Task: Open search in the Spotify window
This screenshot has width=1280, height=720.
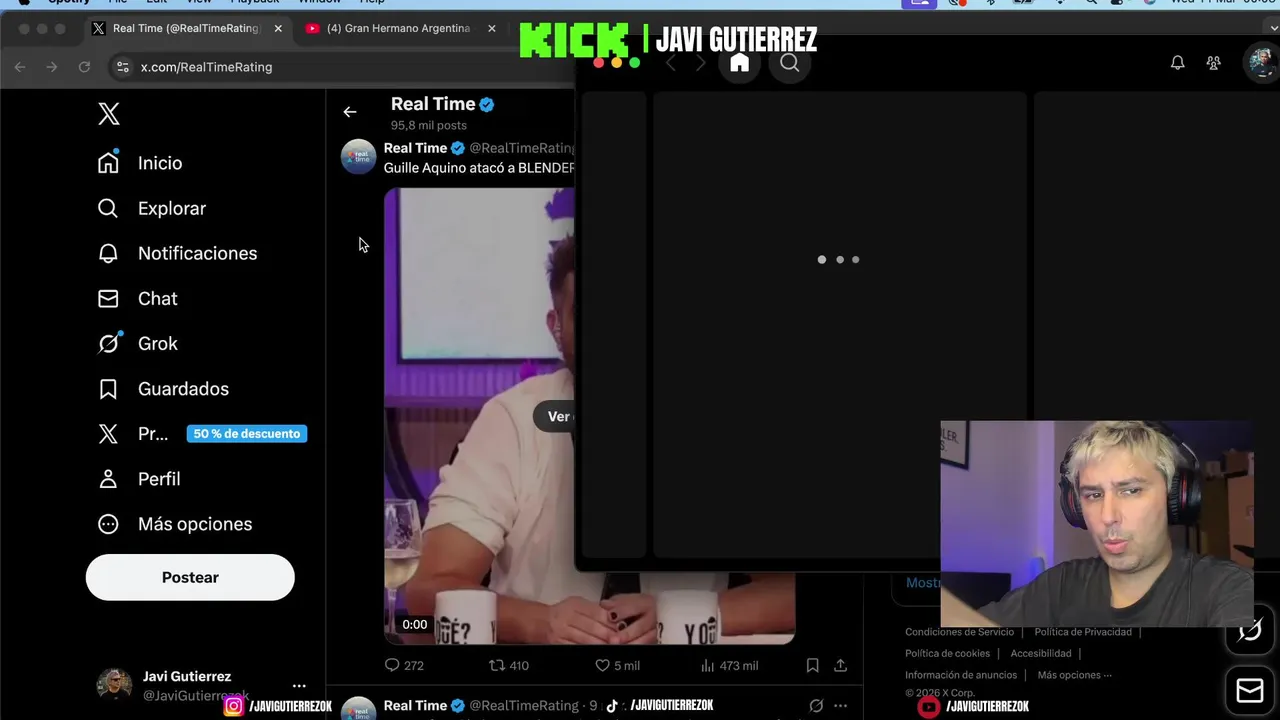Action: (x=790, y=63)
